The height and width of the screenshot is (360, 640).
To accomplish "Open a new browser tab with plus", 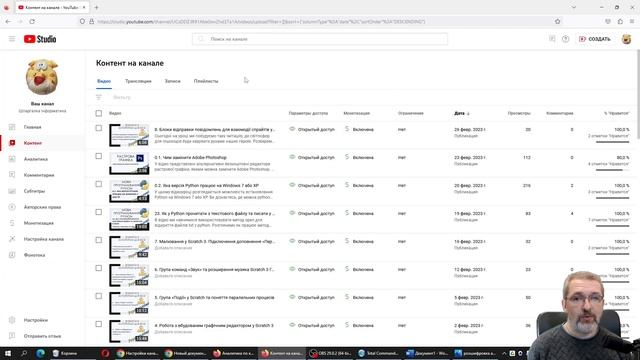I will [96, 7].
